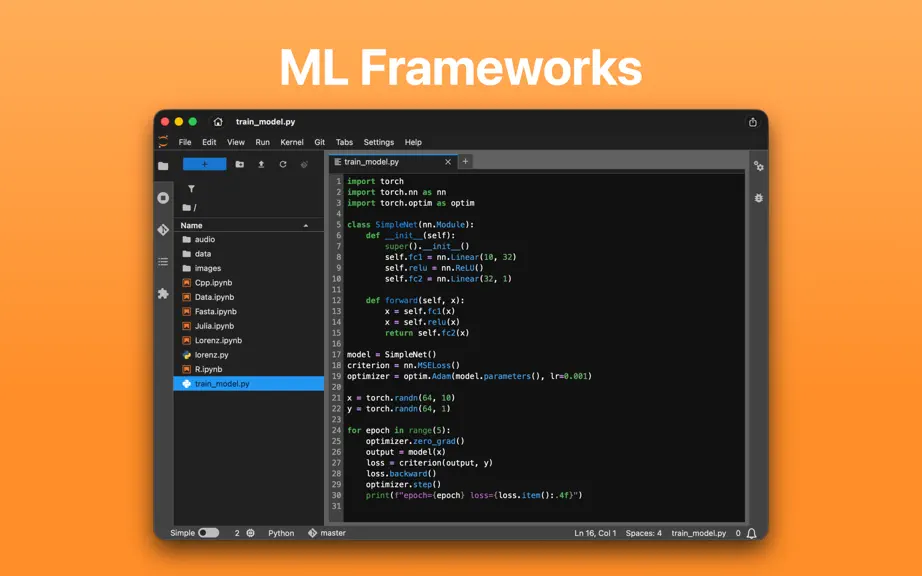
Task: Select Data.ipynb notebook file
Action: coord(248,297)
